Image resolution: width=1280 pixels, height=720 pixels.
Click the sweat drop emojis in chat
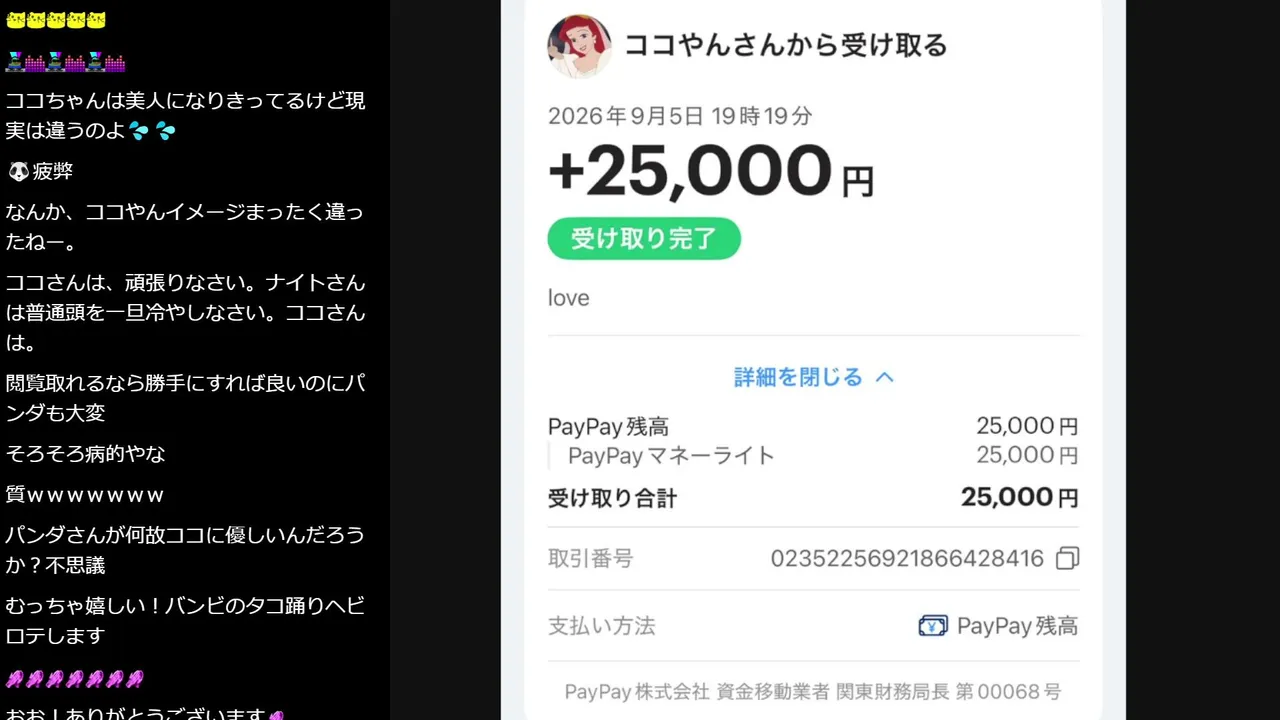tap(152, 131)
